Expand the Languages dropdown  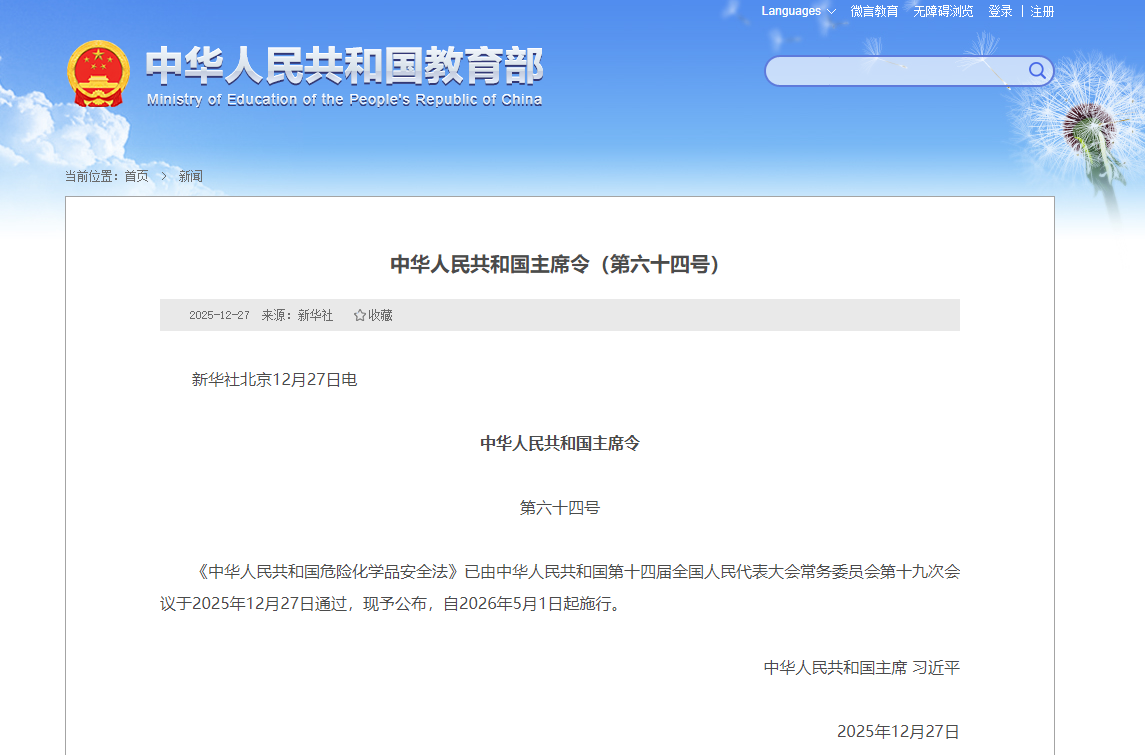791,11
